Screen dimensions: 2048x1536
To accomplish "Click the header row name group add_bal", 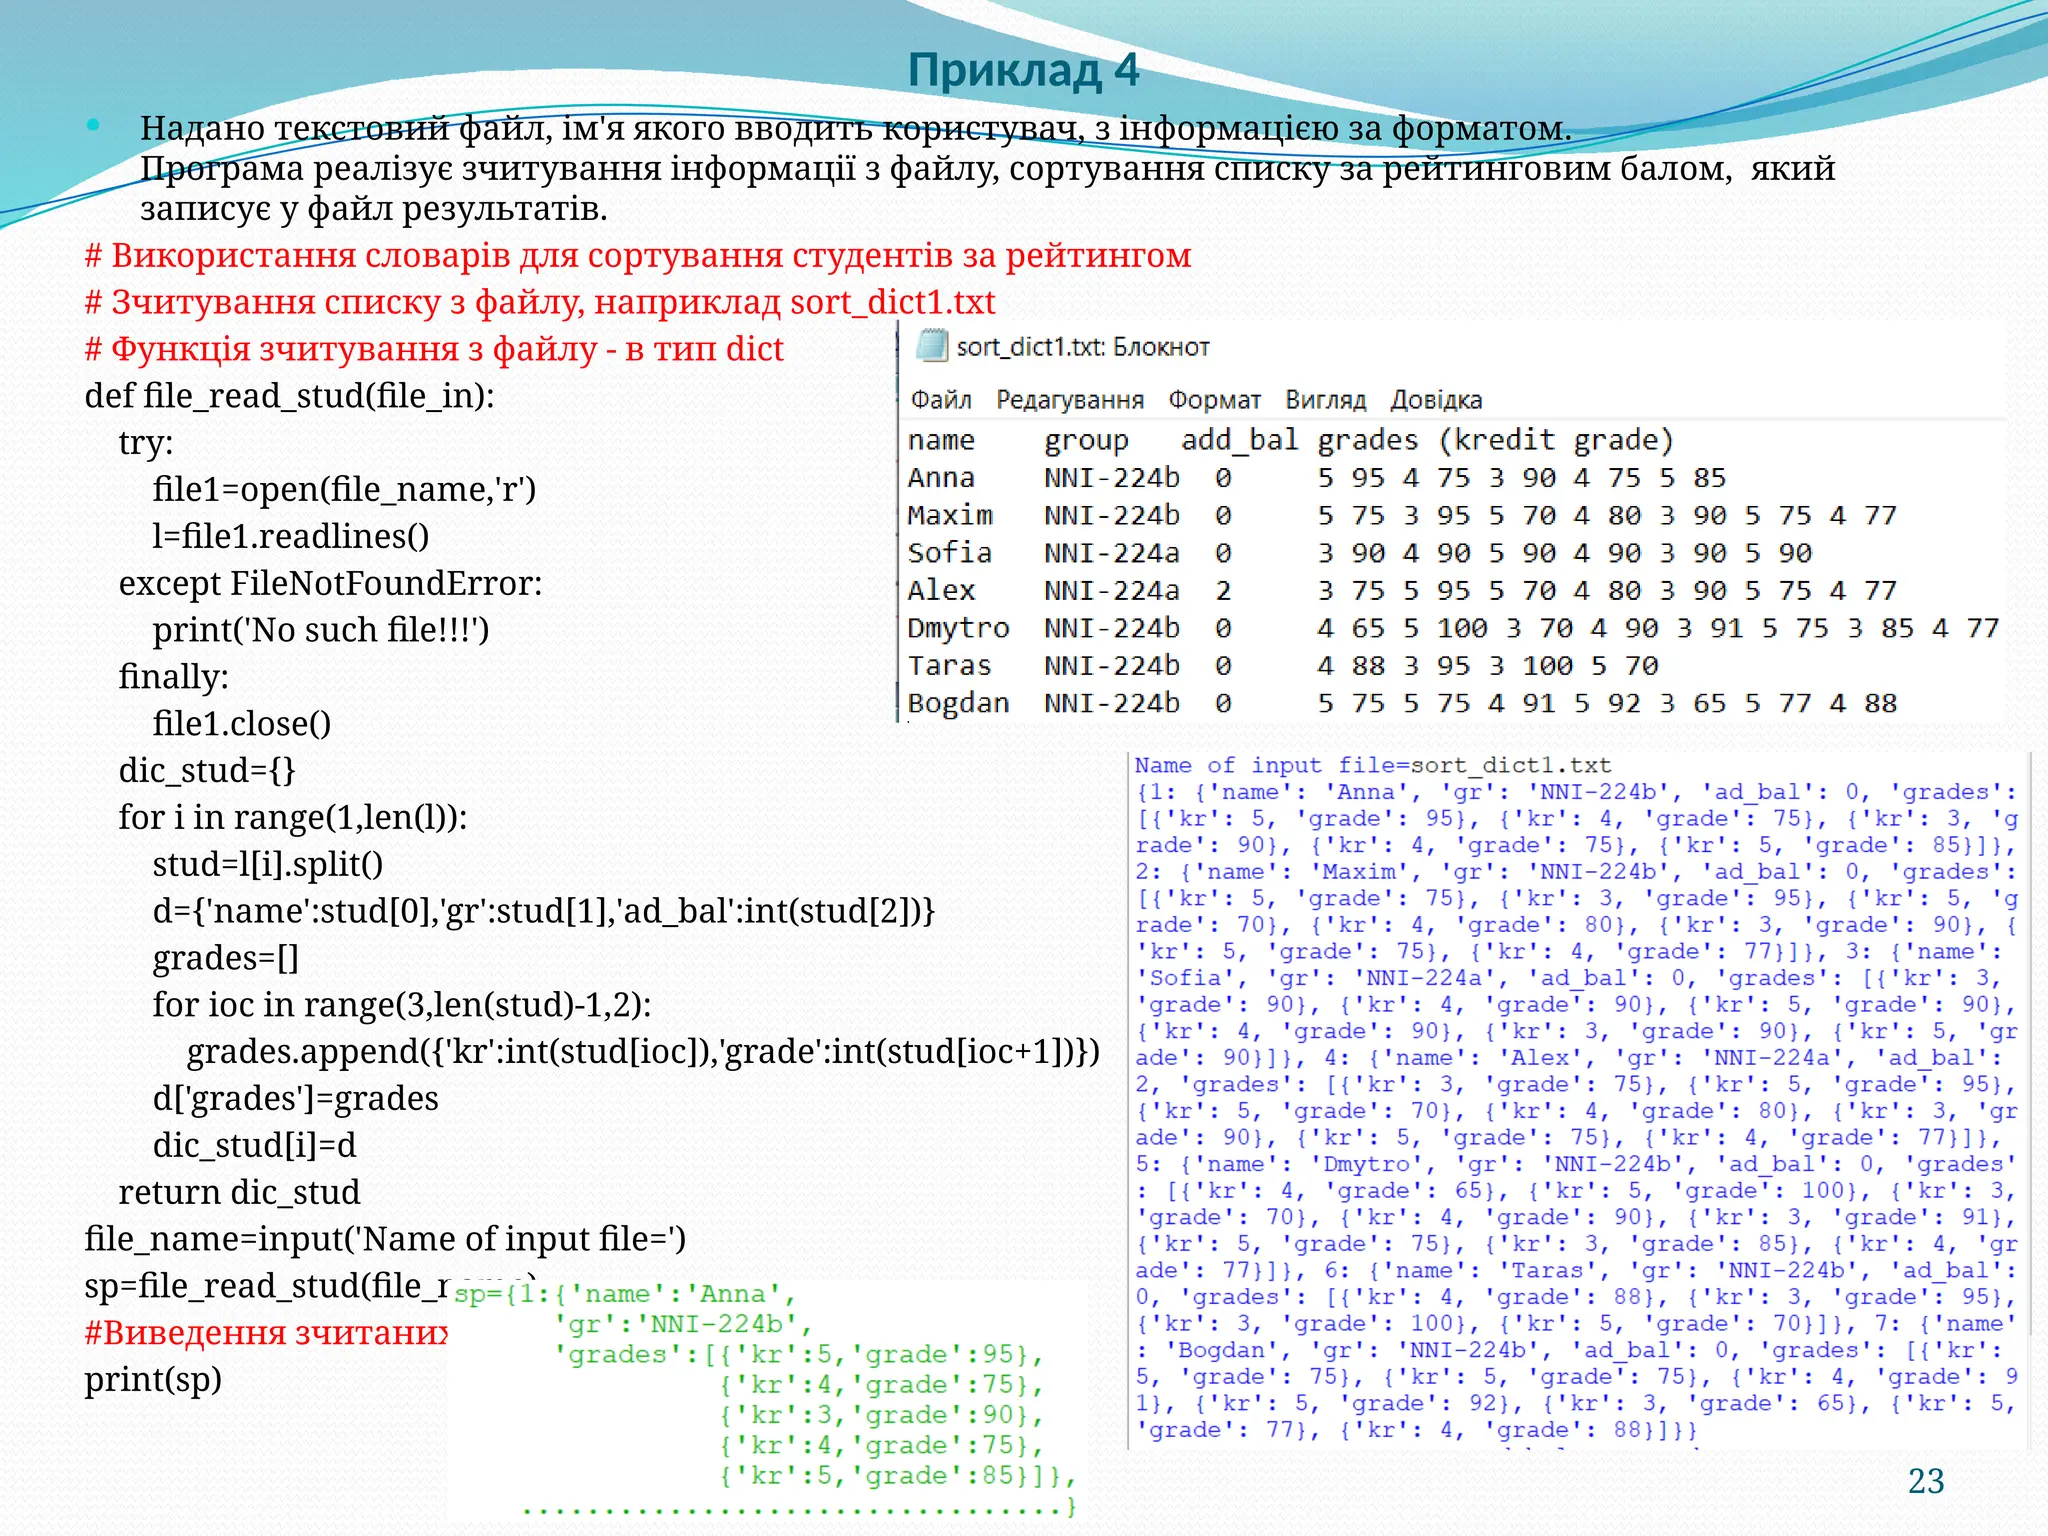I will [1290, 440].
